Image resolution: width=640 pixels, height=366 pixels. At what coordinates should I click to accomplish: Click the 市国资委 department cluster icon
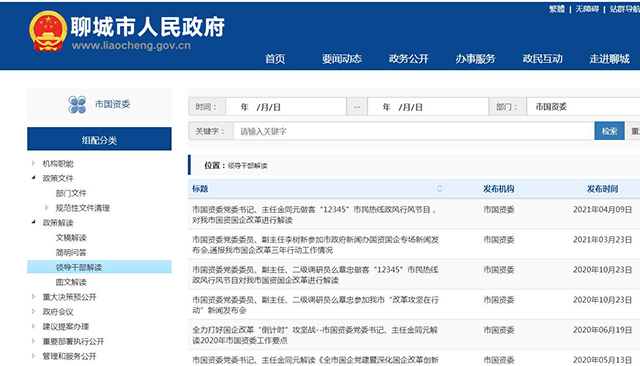[77, 104]
